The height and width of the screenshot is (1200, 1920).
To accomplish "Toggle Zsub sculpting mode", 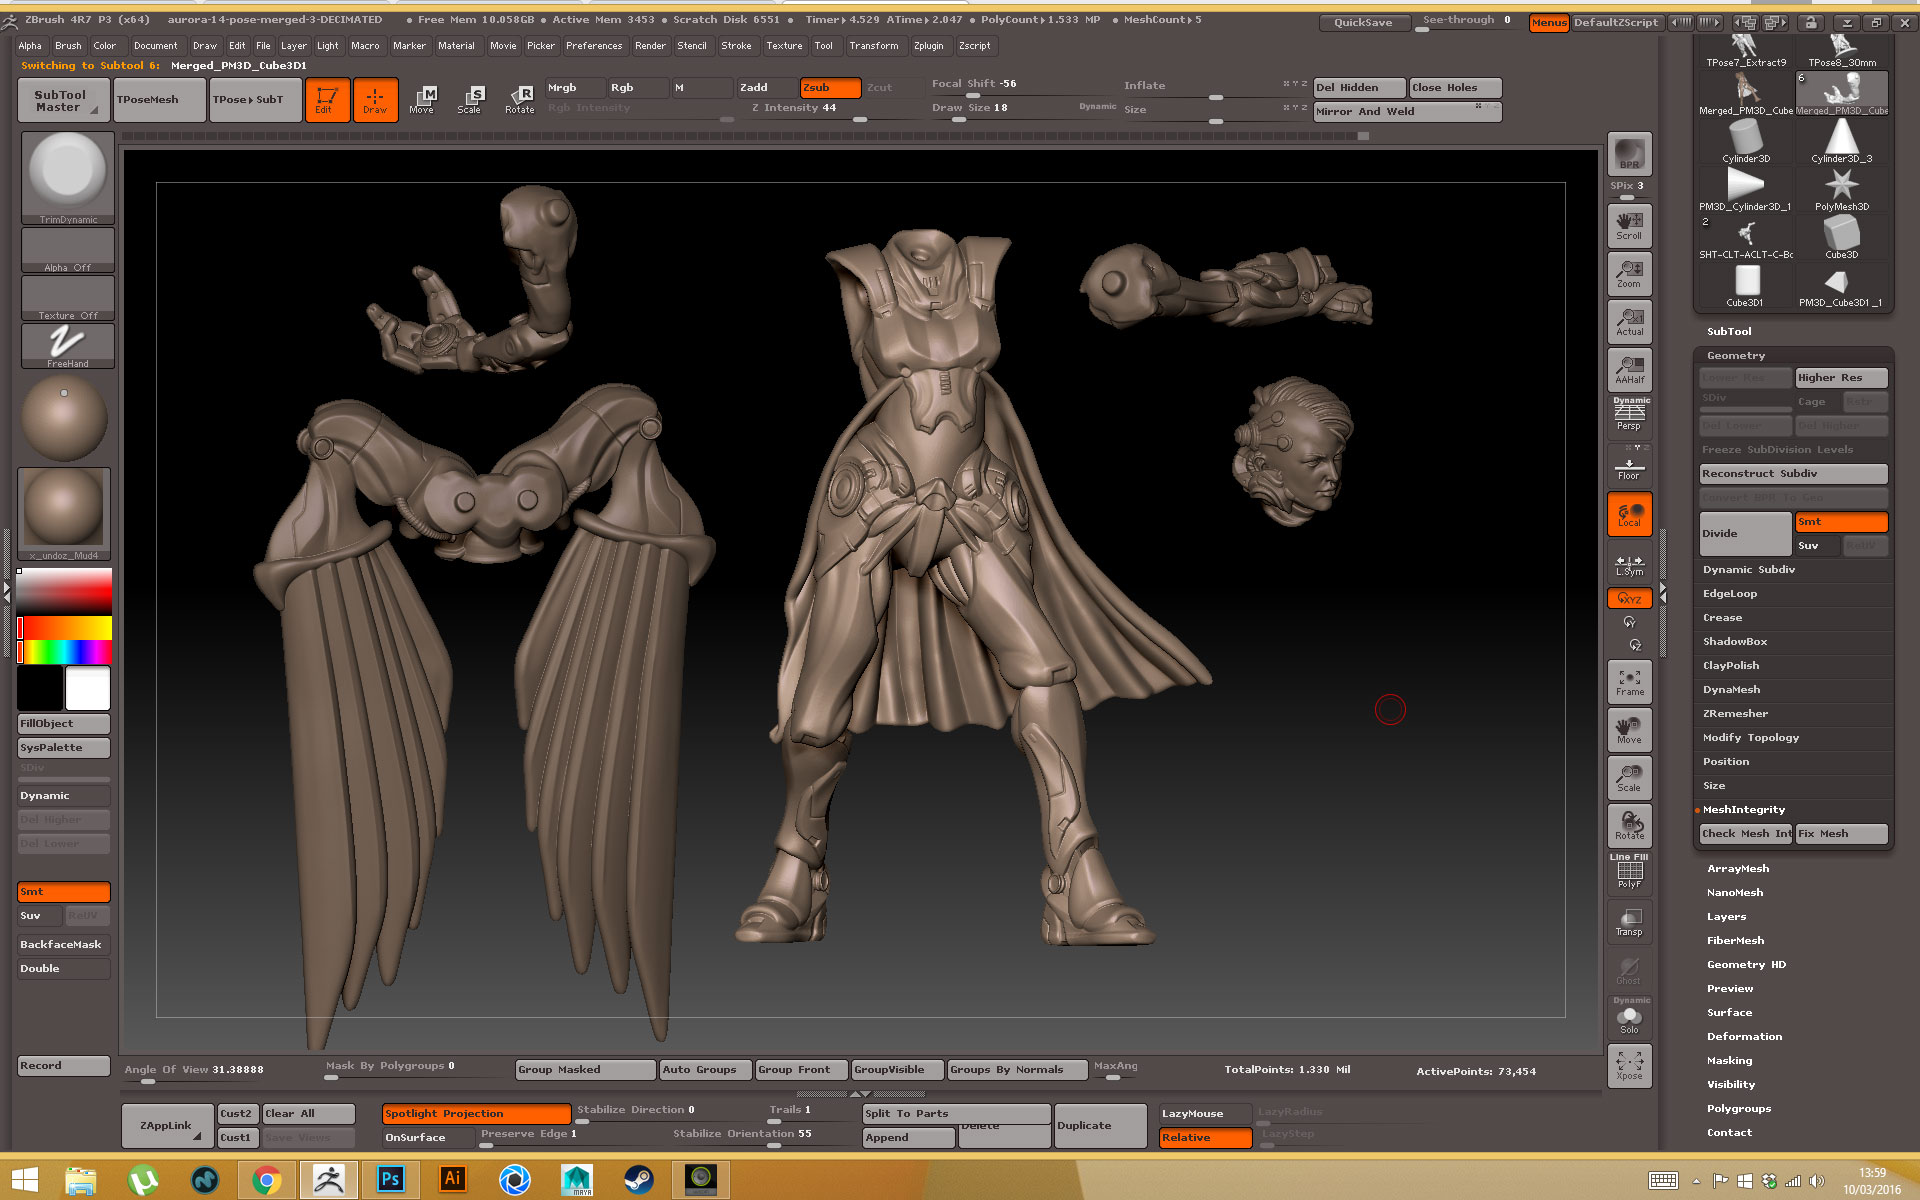I will (830, 88).
